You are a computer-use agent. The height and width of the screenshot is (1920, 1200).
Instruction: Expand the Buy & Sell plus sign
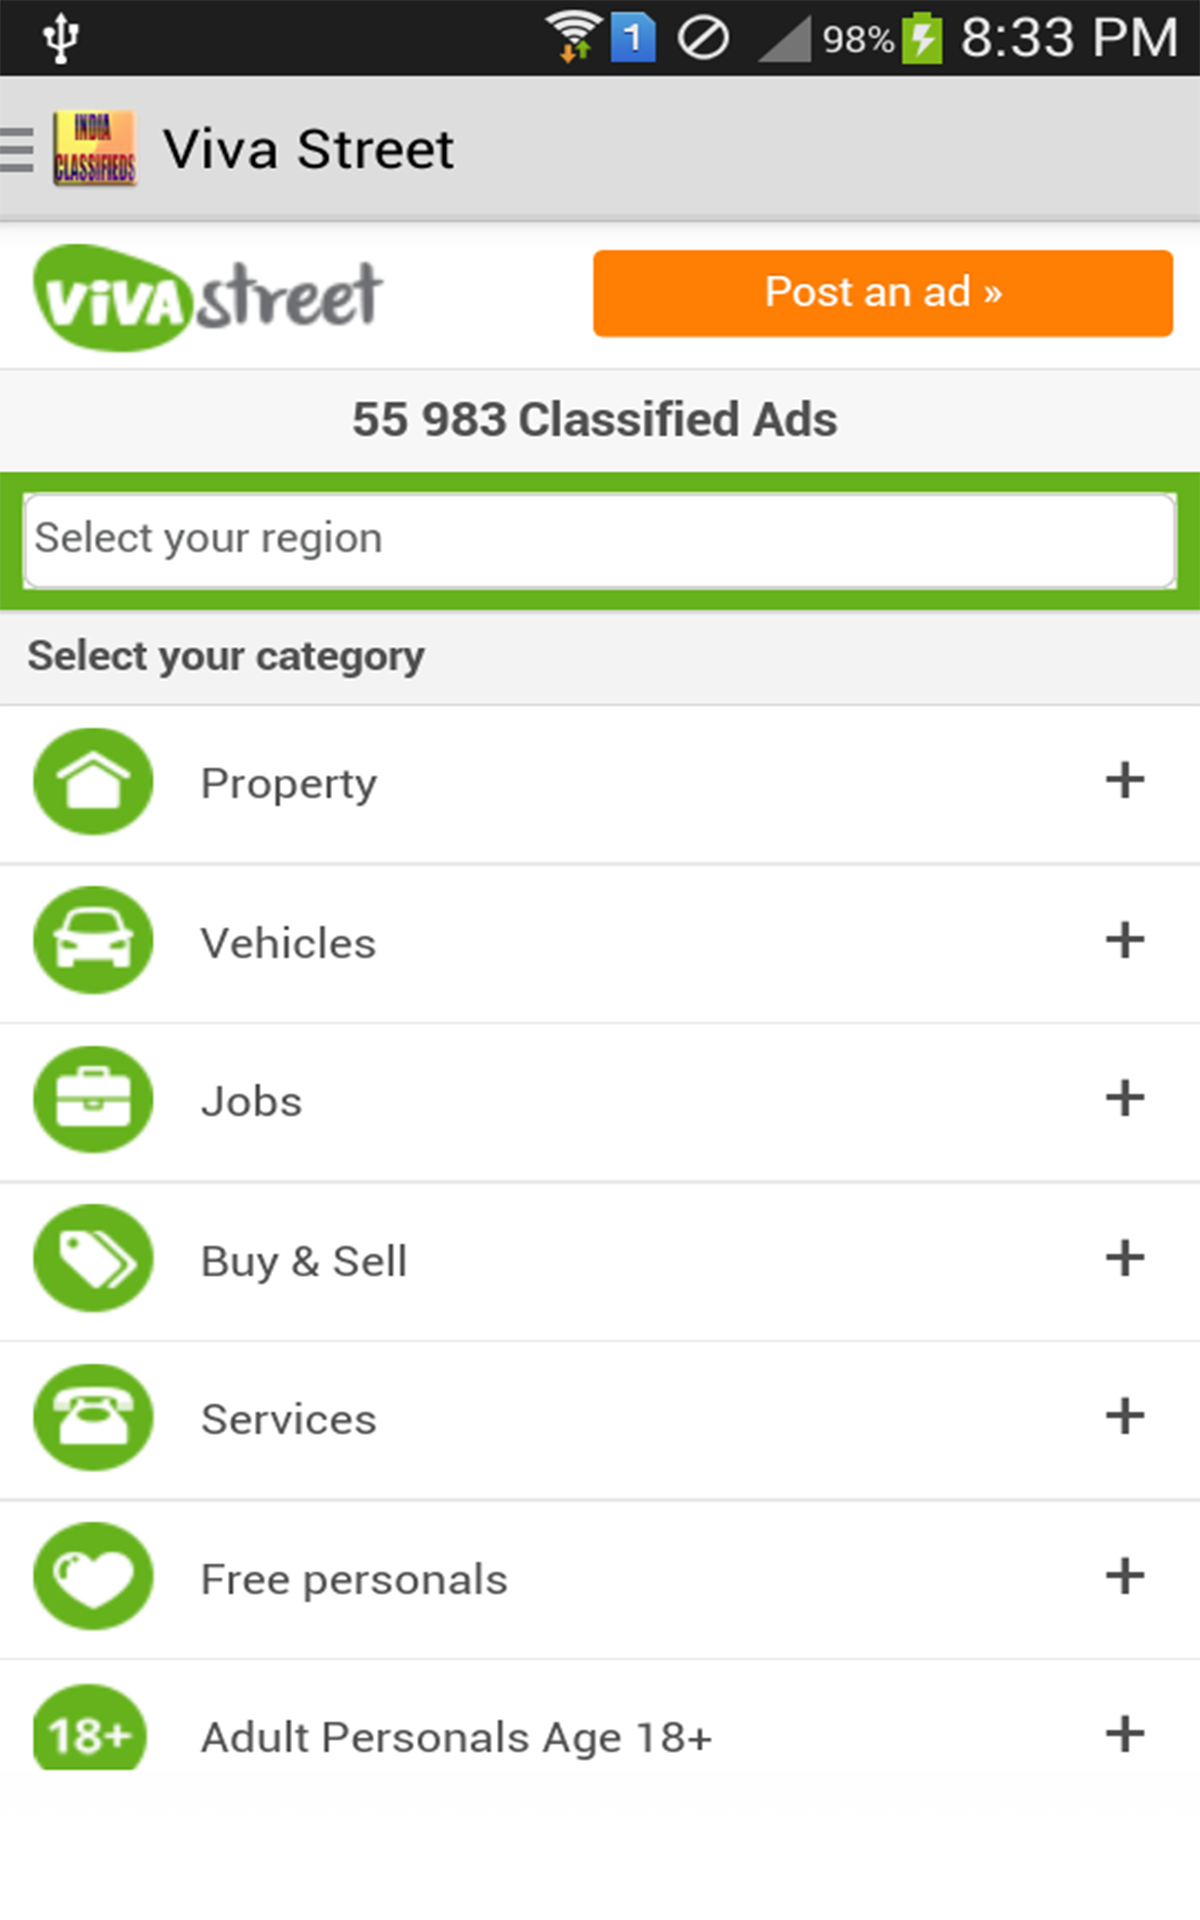tap(1124, 1258)
